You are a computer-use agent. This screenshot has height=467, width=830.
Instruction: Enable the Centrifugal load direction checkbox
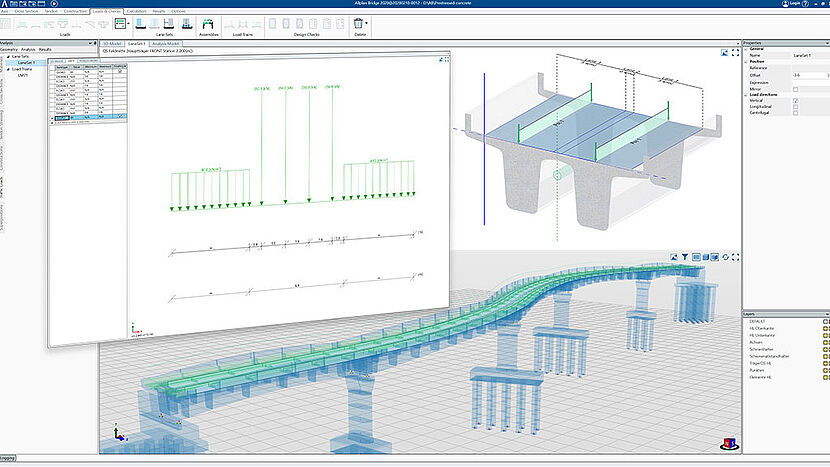795,113
